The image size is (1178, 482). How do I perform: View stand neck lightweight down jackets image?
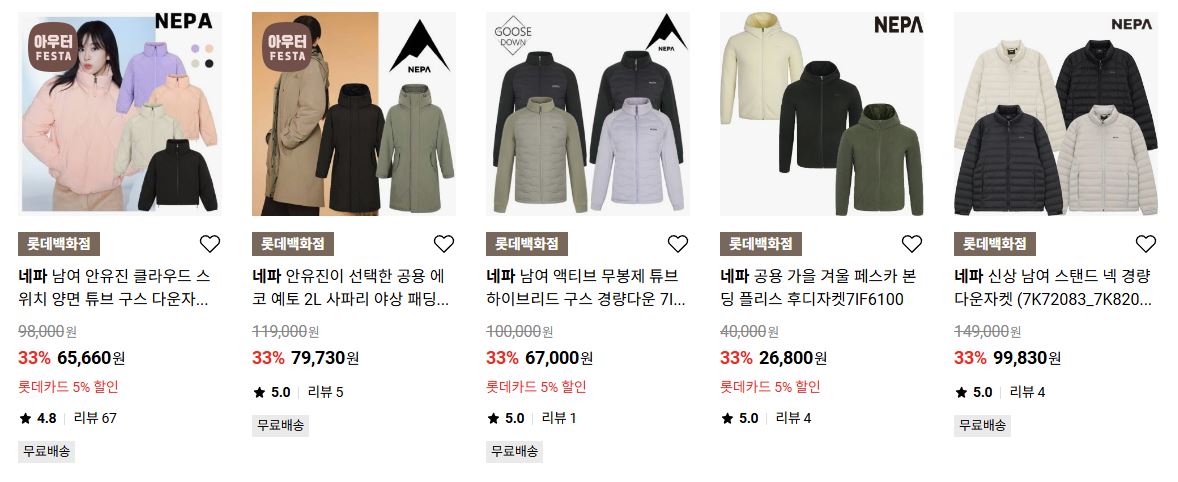[x=1056, y=114]
